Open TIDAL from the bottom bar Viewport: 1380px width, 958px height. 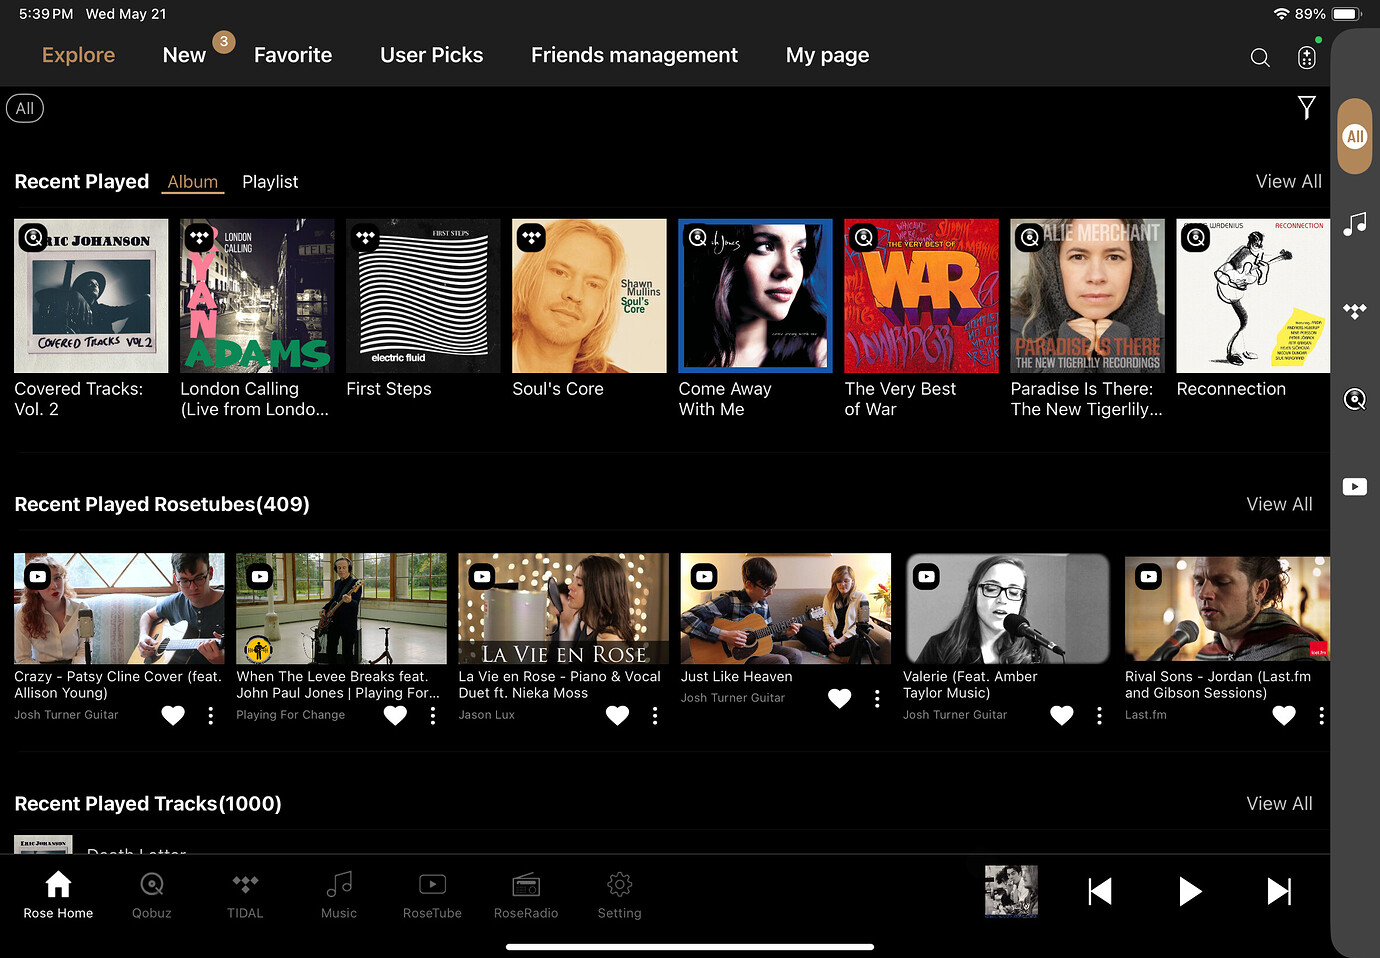coord(245,894)
